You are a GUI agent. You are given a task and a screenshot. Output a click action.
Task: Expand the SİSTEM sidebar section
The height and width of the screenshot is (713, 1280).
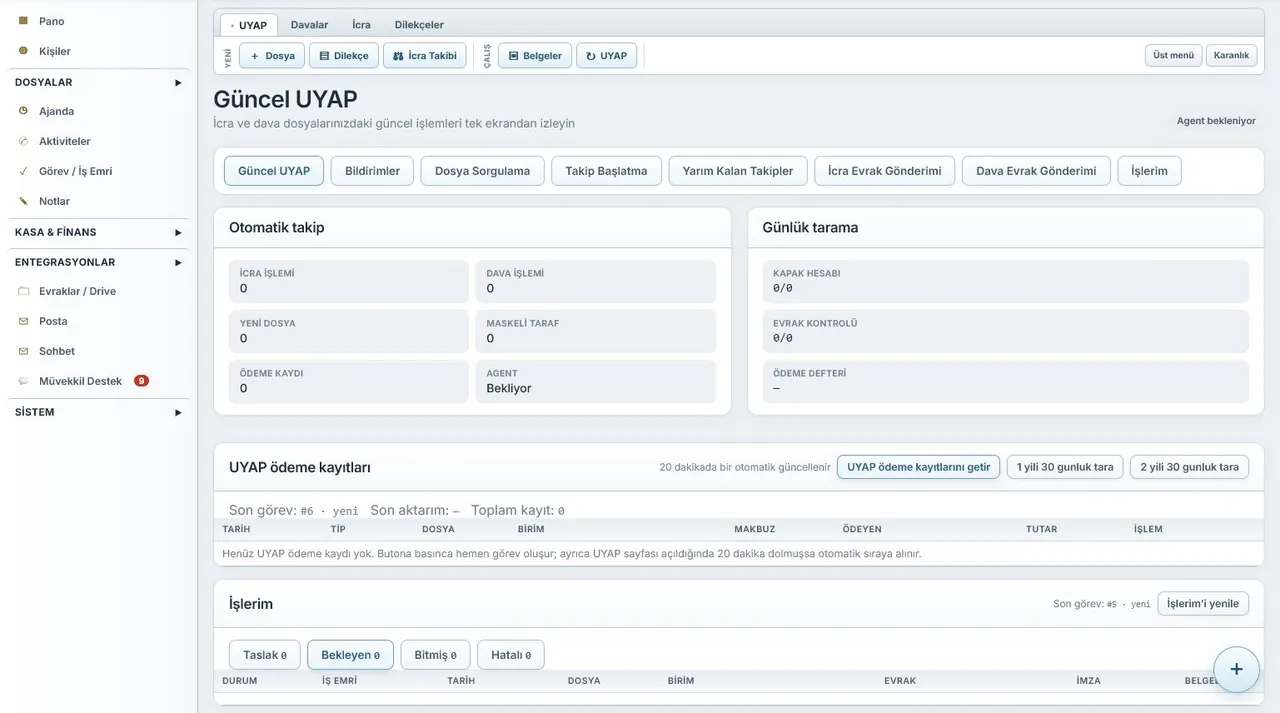click(98, 412)
